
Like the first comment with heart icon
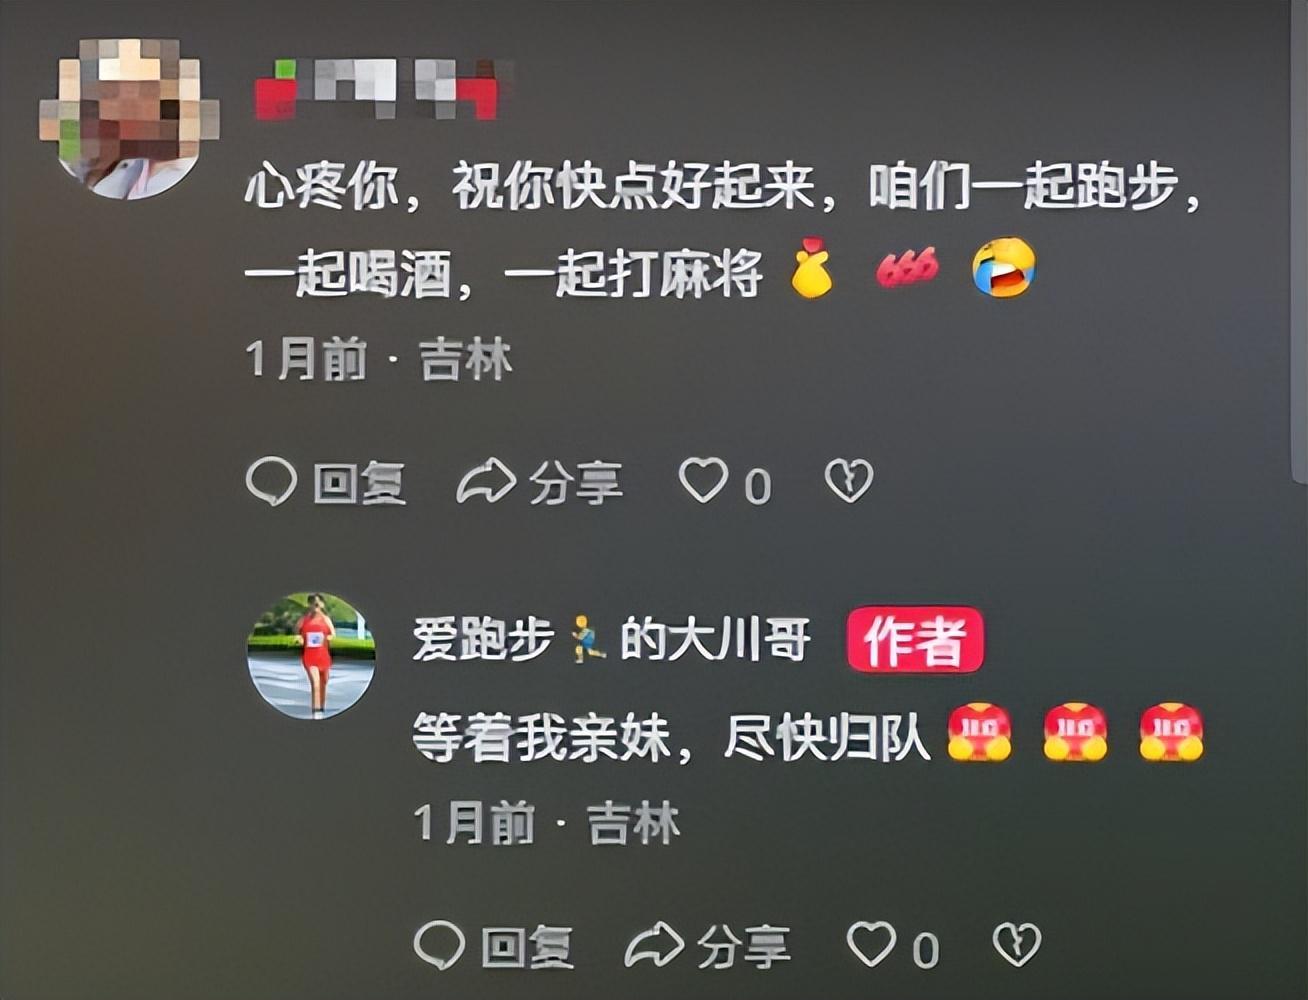tap(703, 481)
